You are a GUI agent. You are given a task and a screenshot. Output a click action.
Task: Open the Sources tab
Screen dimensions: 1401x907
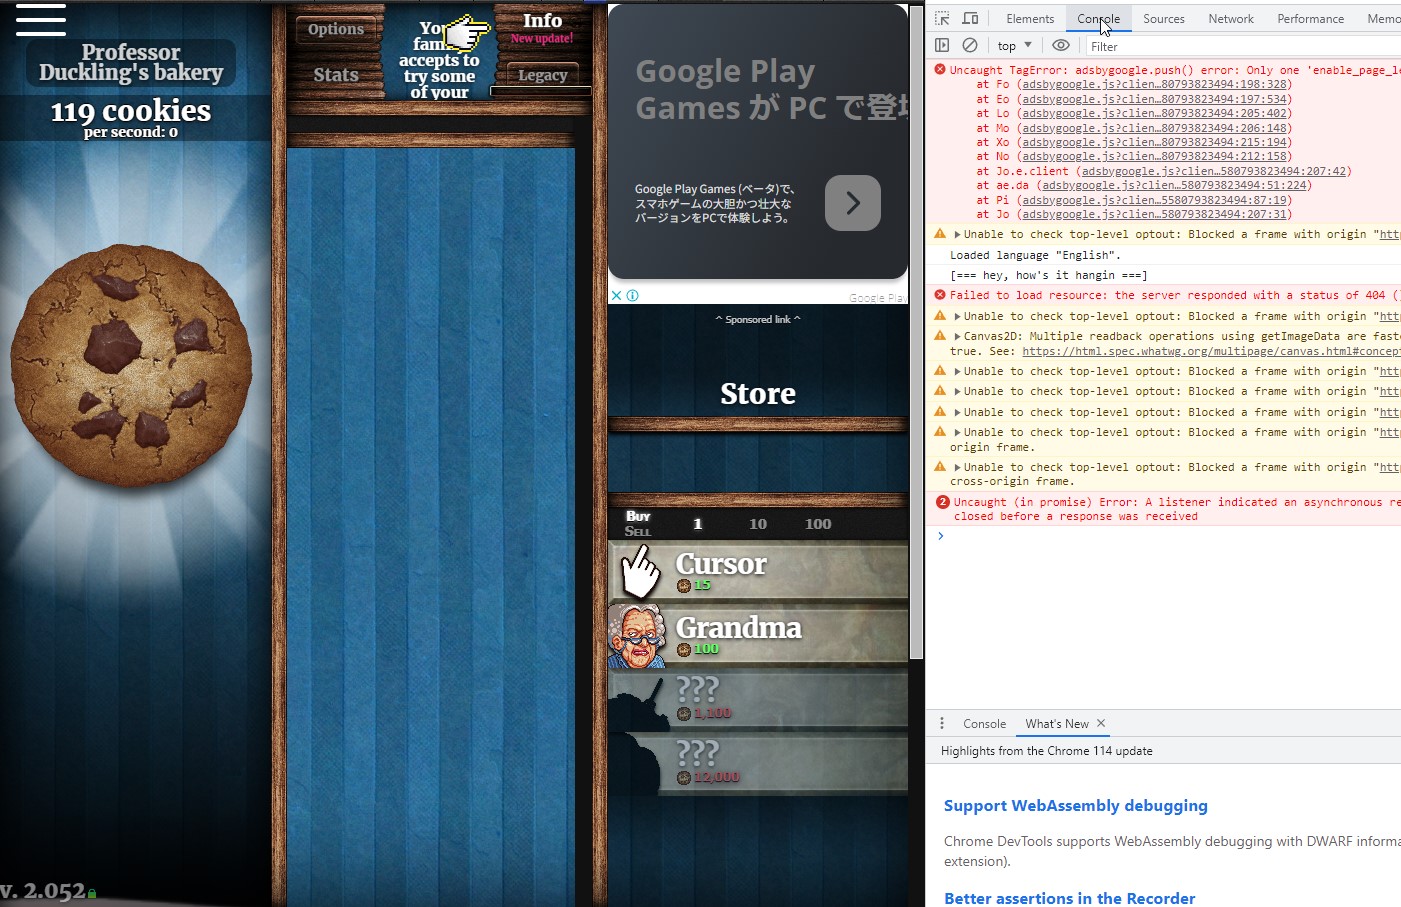click(1163, 19)
